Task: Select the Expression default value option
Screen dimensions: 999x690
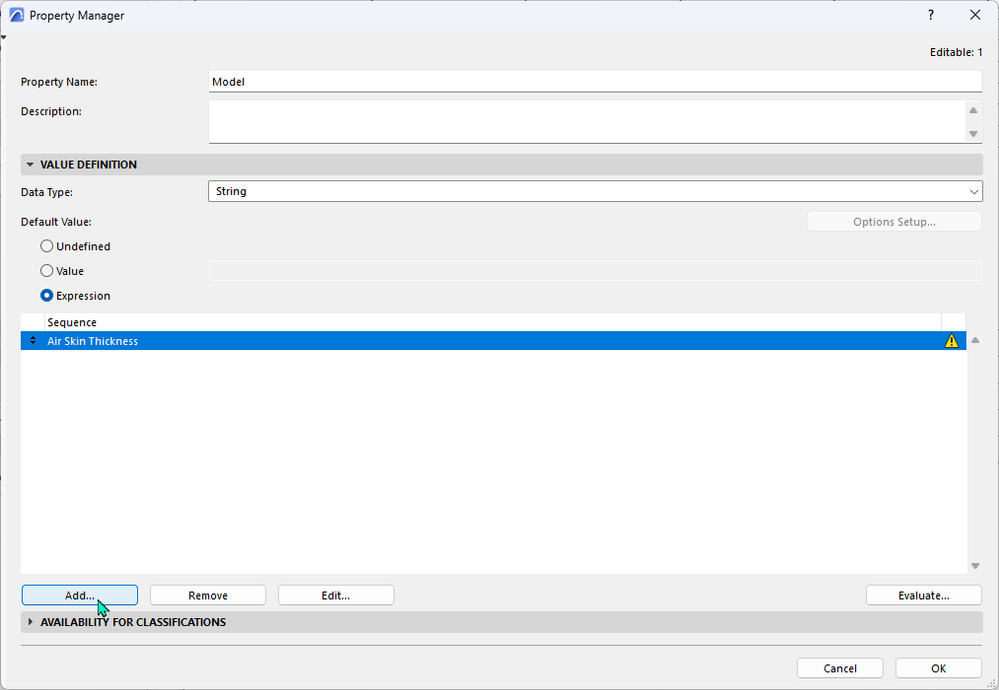Action: pyautogui.click(x=46, y=295)
